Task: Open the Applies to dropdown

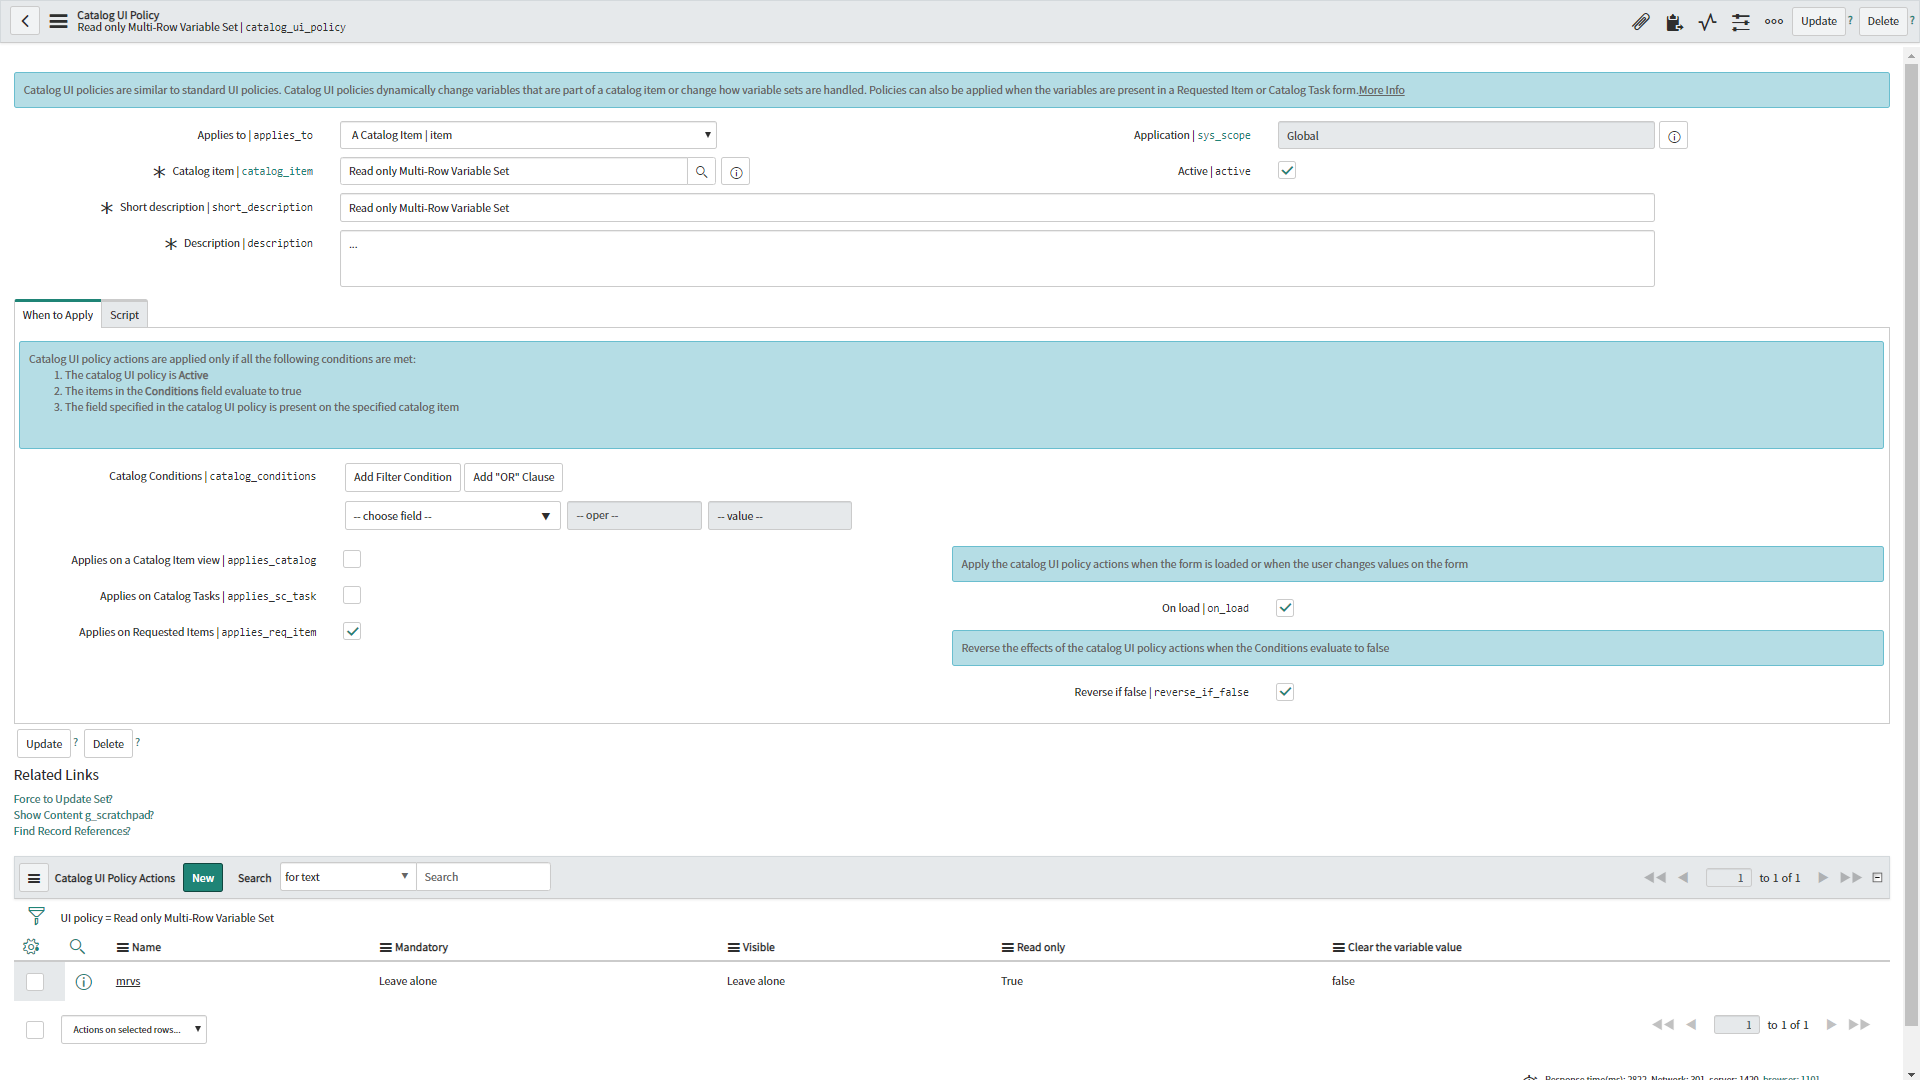Action: point(528,135)
